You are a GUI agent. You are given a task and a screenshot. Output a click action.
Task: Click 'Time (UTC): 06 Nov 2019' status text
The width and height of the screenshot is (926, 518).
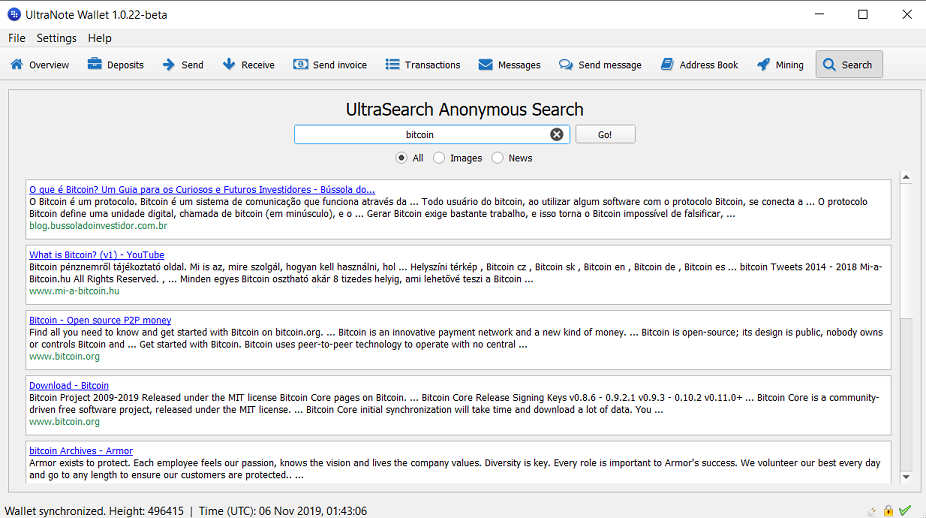click(283, 511)
